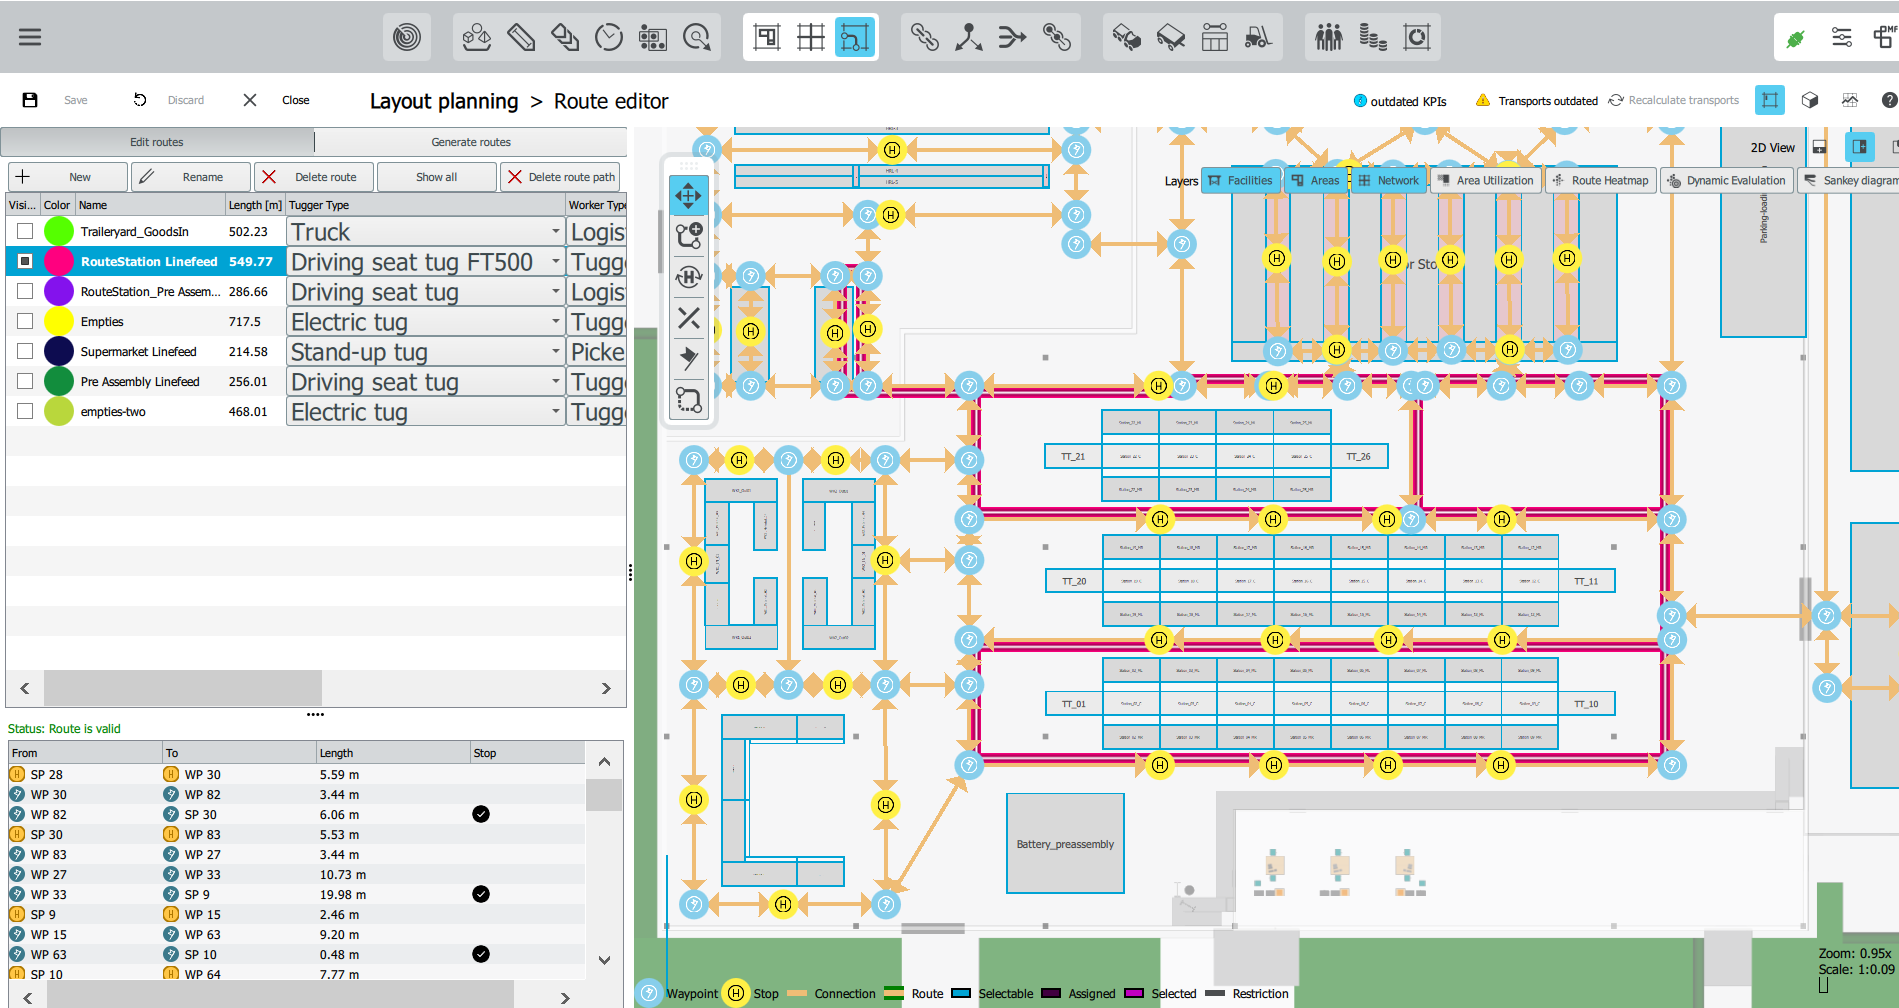
Task: Select the stop placement tool in map toolbar
Action: (x=689, y=277)
